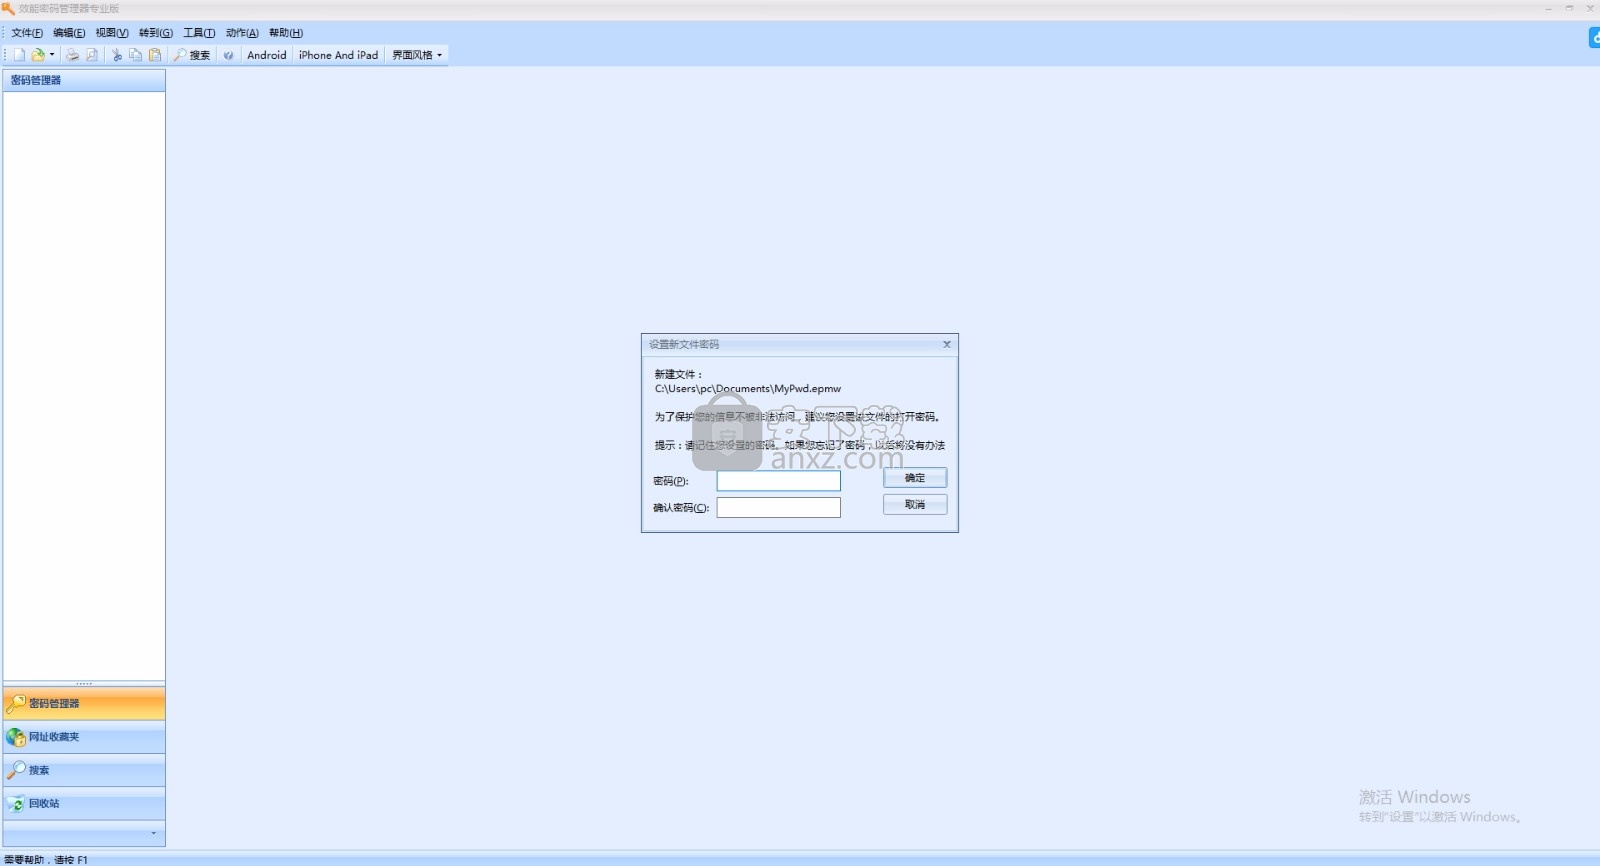Viewport: 1600px width, 866px height.
Task: Expand the Open file dropdown arrow
Action: 52,55
